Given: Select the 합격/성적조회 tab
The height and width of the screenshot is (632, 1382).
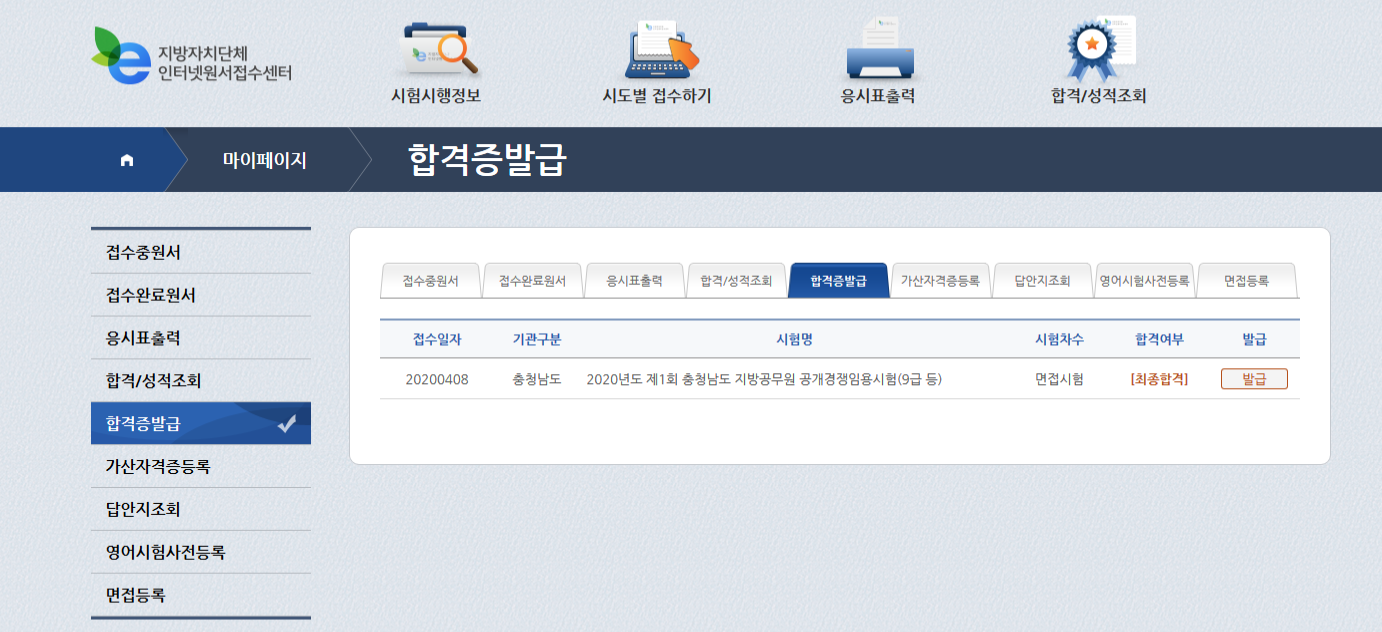Looking at the screenshot, I should [x=736, y=281].
